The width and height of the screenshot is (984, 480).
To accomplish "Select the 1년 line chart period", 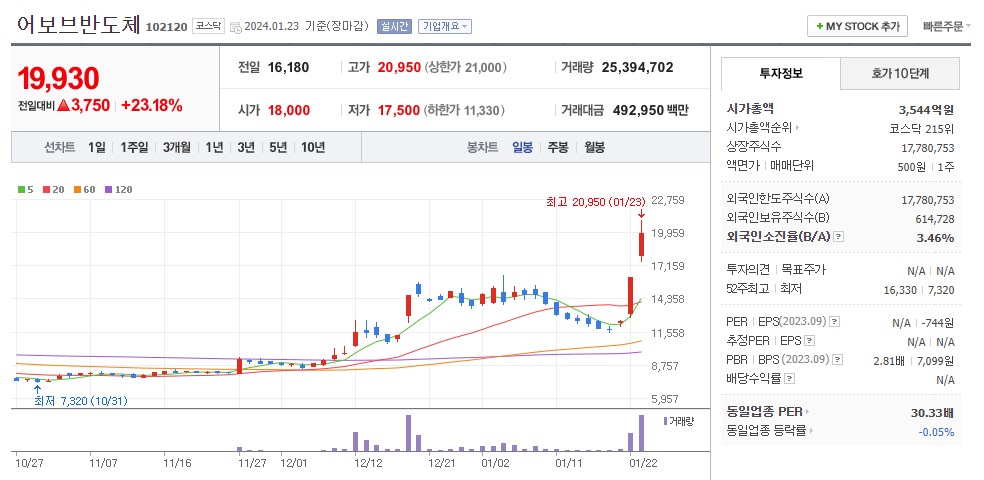I will tap(214, 147).
